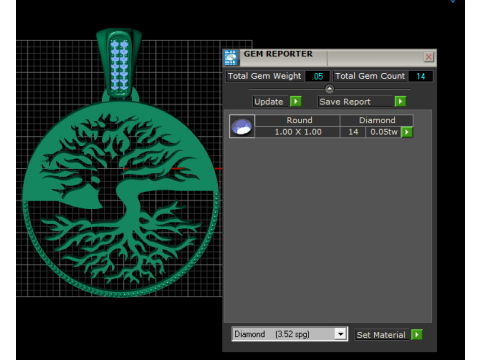Click the 1.00 X 1.00 size cell
Image resolution: width=480 pixels, height=360 pixels.
(x=298, y=132)
